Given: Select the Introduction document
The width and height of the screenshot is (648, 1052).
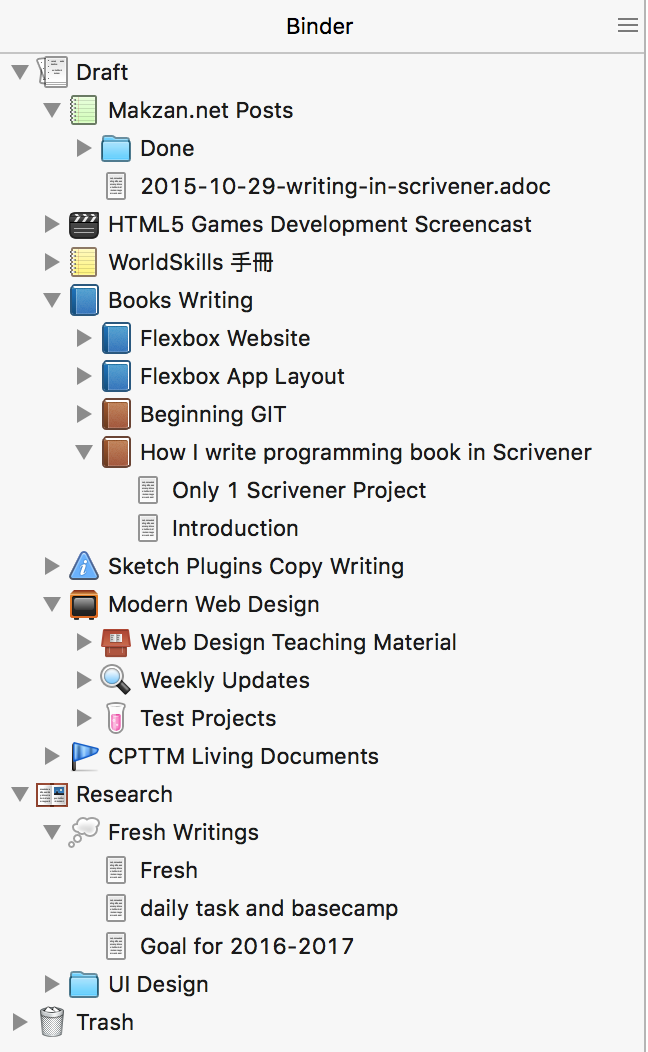Looking at the screenshot, I should [235, 528].
